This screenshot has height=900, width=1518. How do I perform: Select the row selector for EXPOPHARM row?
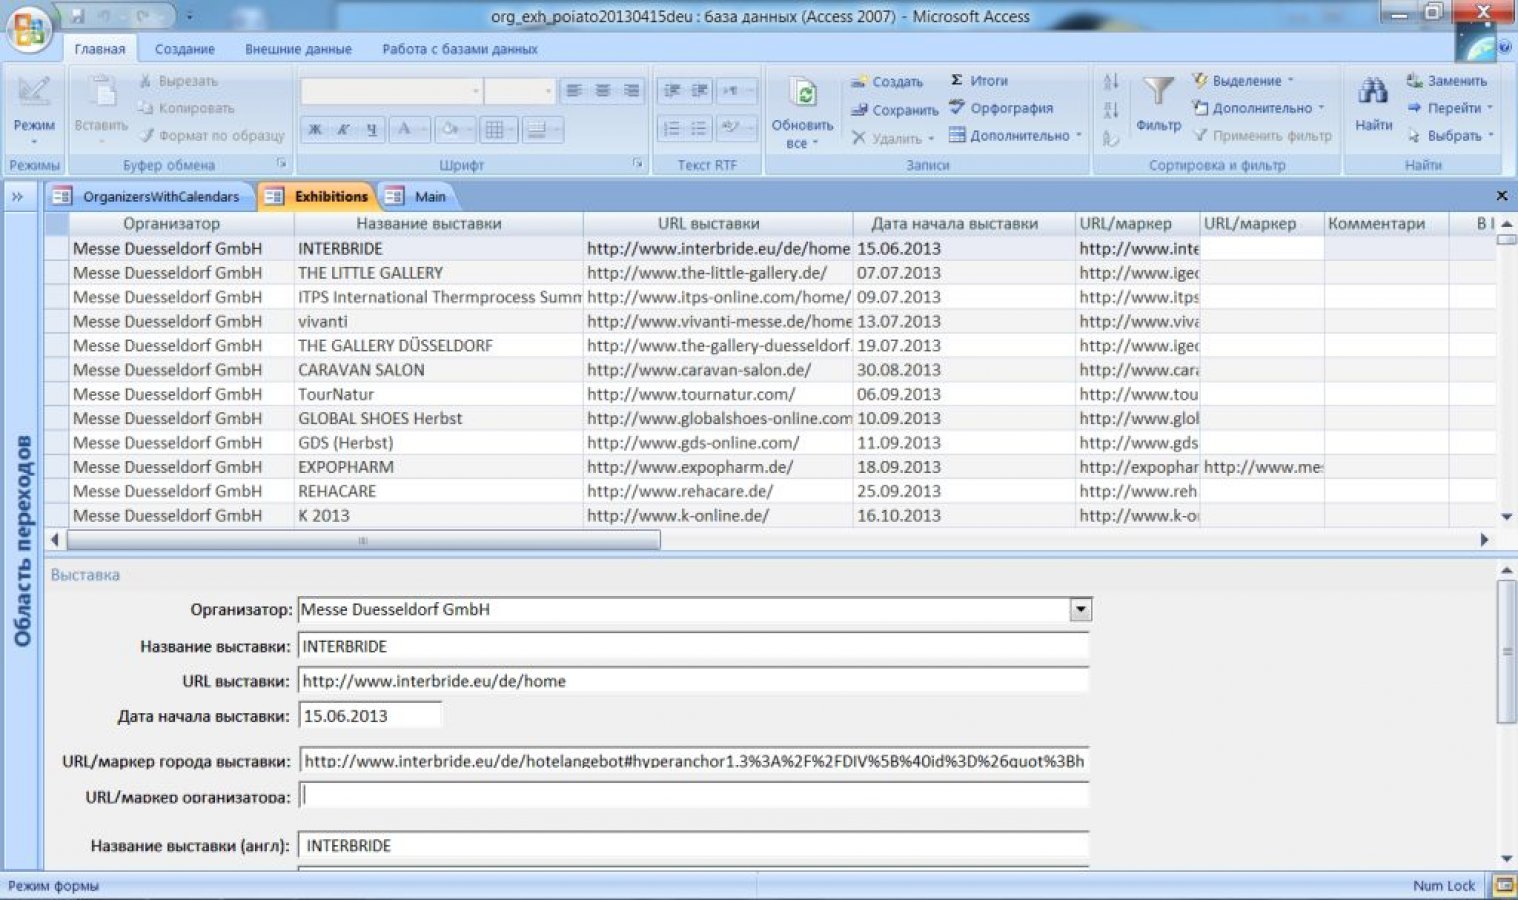pyautogui.click(x=56, y=467)
